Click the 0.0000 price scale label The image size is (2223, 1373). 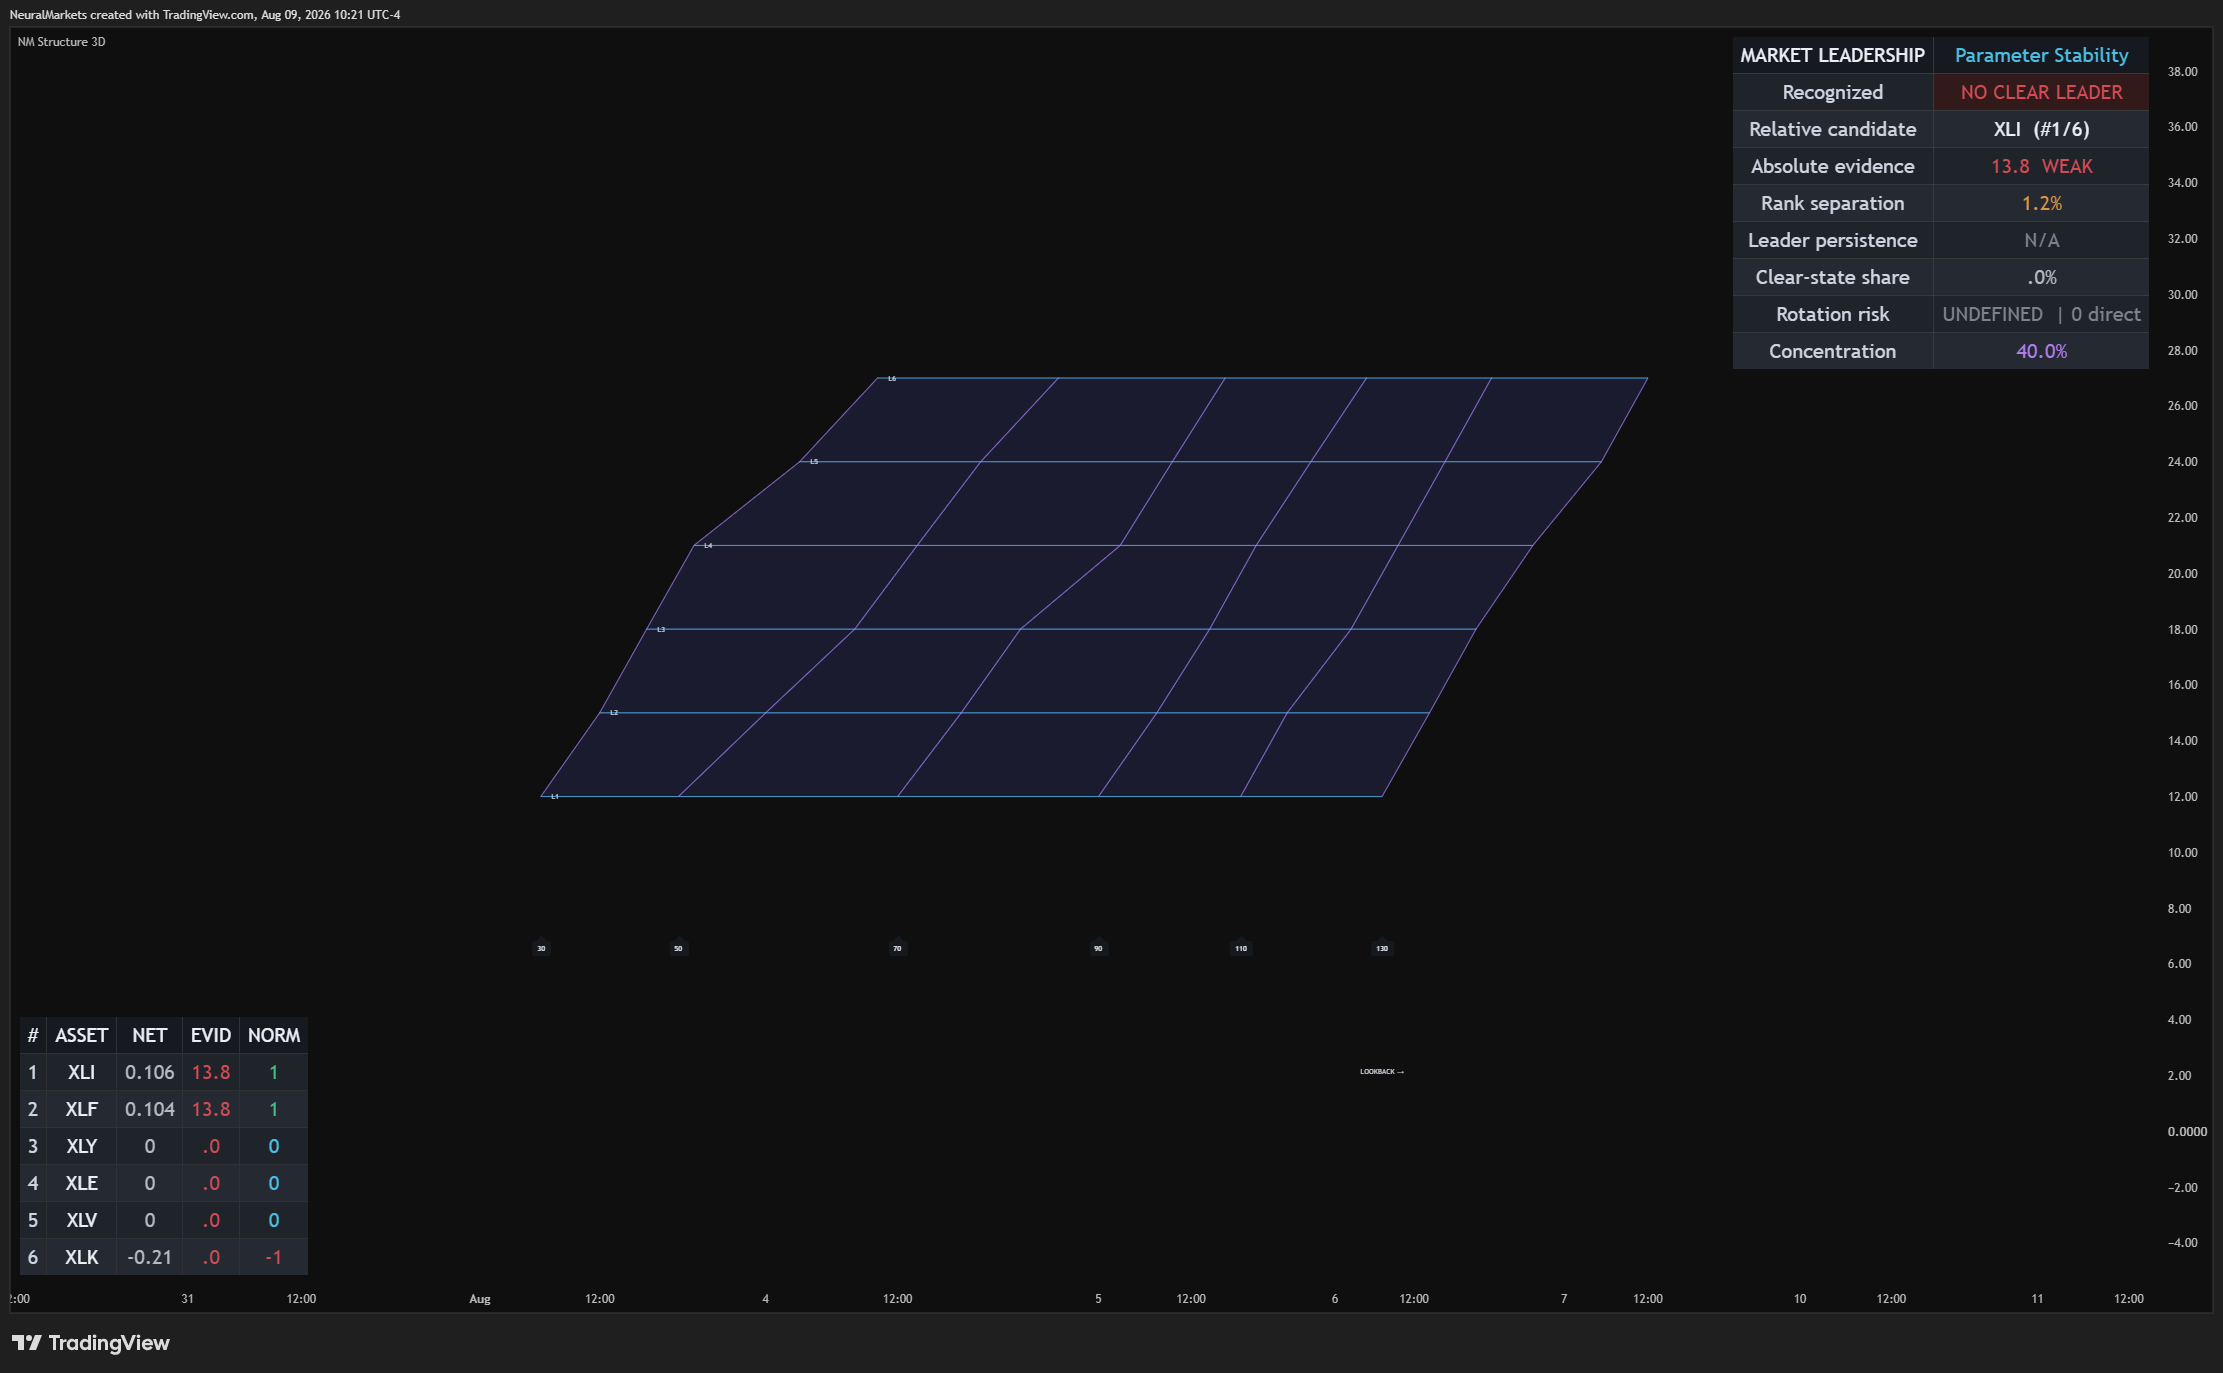(x=2187, y=1131)
